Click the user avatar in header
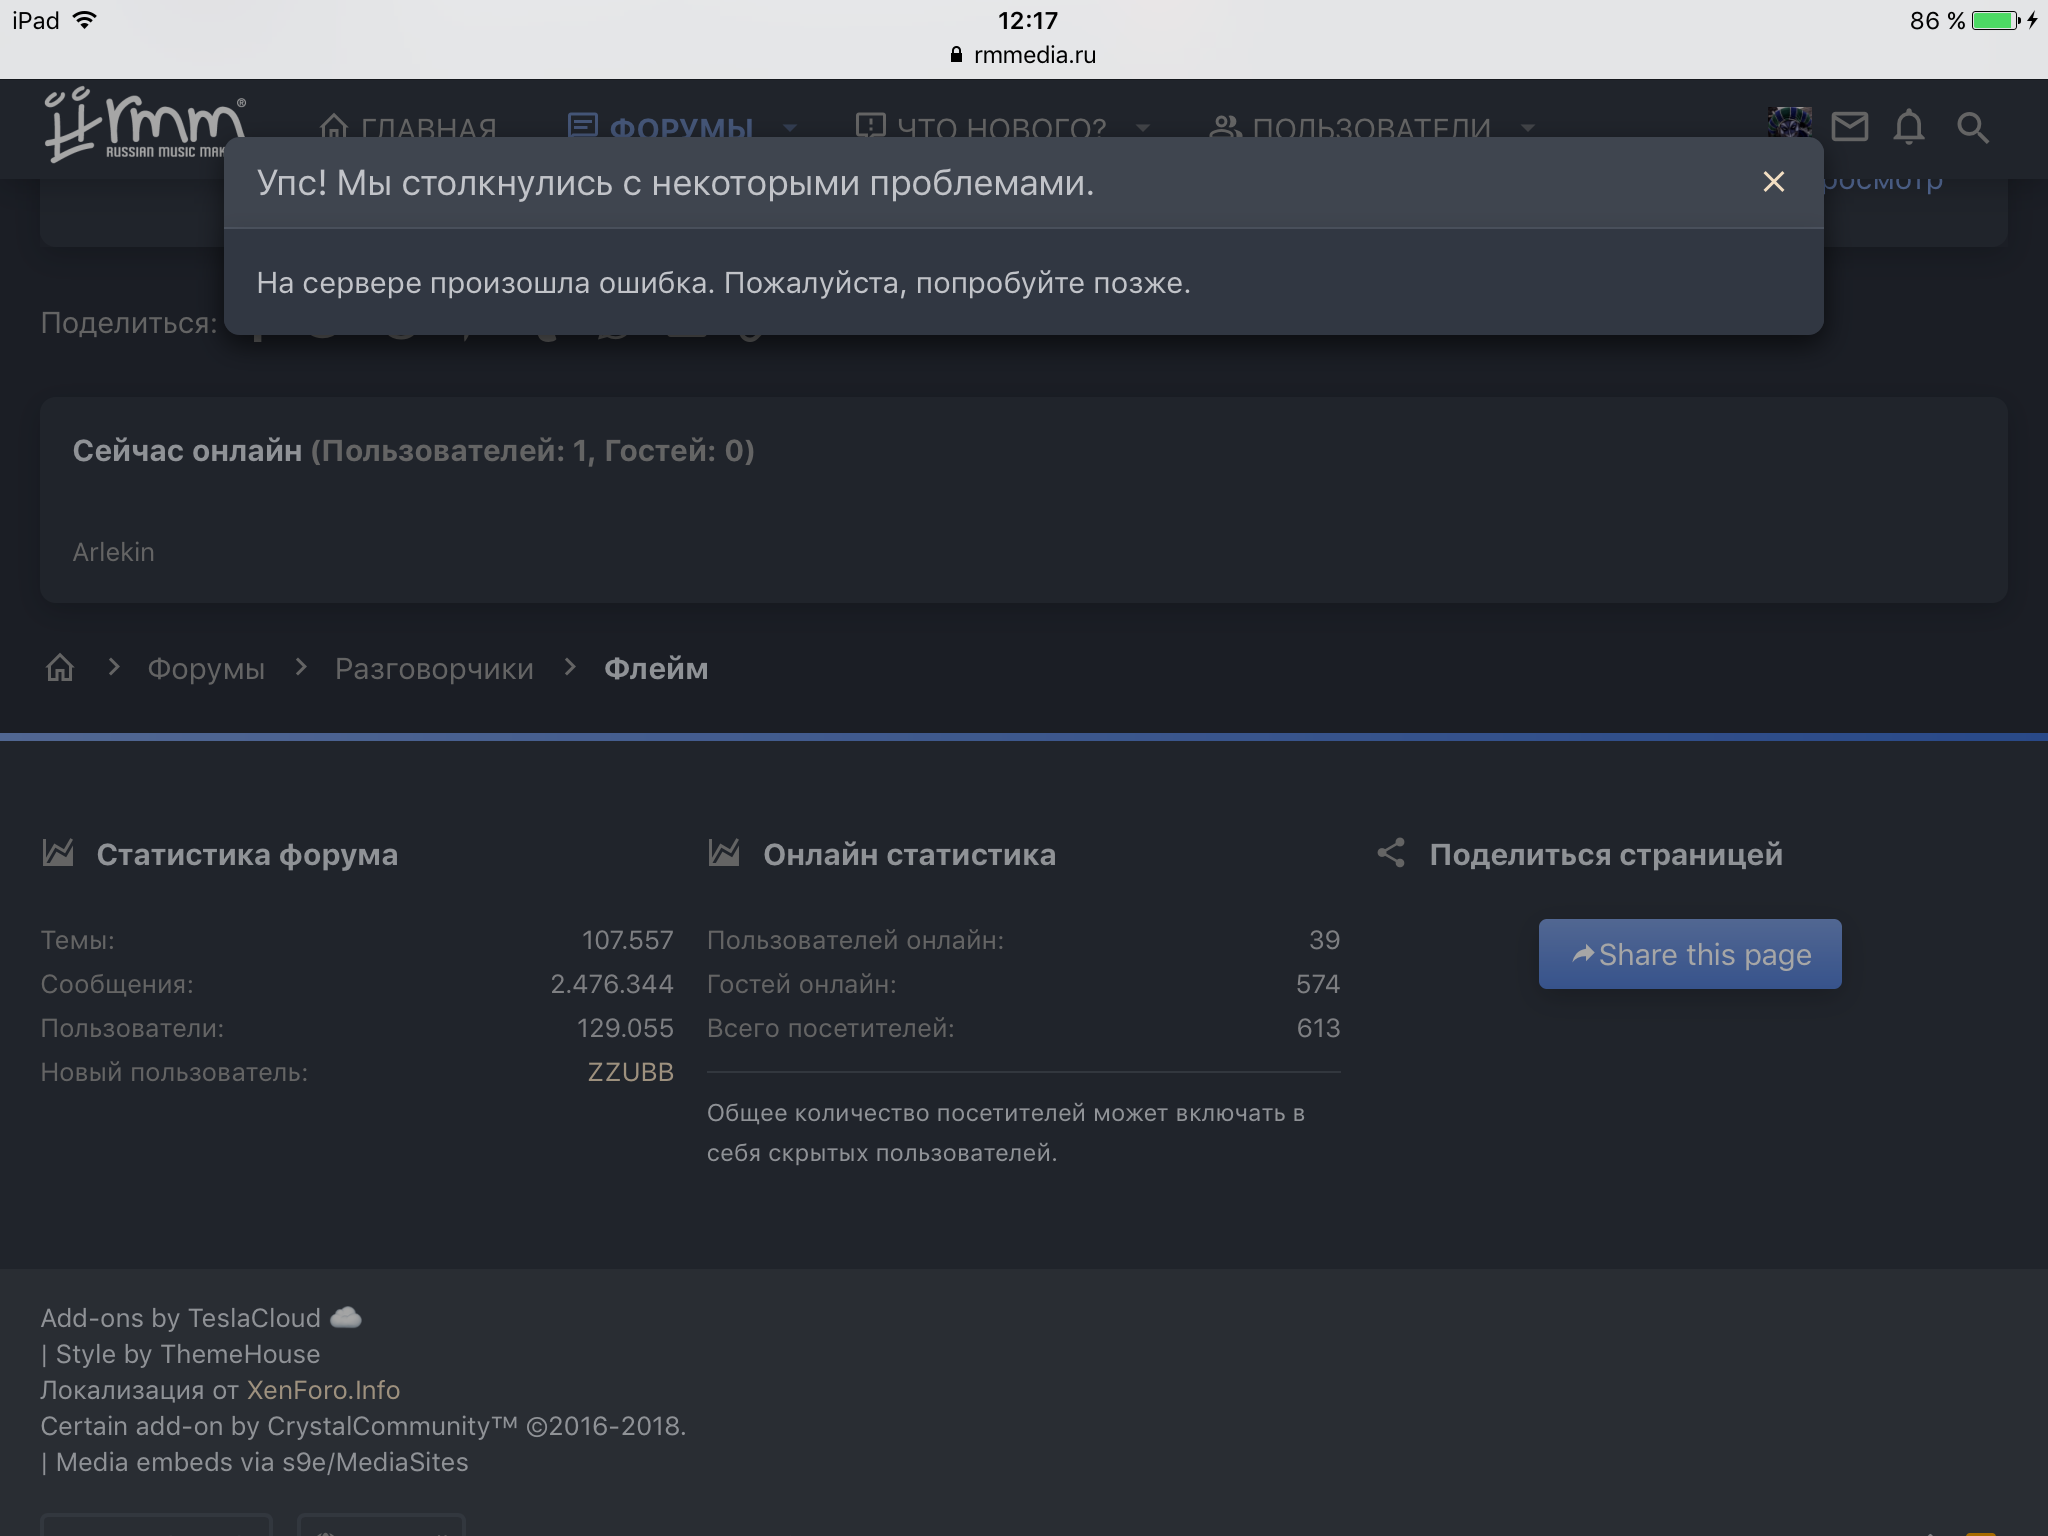The width and height of the screenshot is (2048, 1536). [x=1789, y=122]
